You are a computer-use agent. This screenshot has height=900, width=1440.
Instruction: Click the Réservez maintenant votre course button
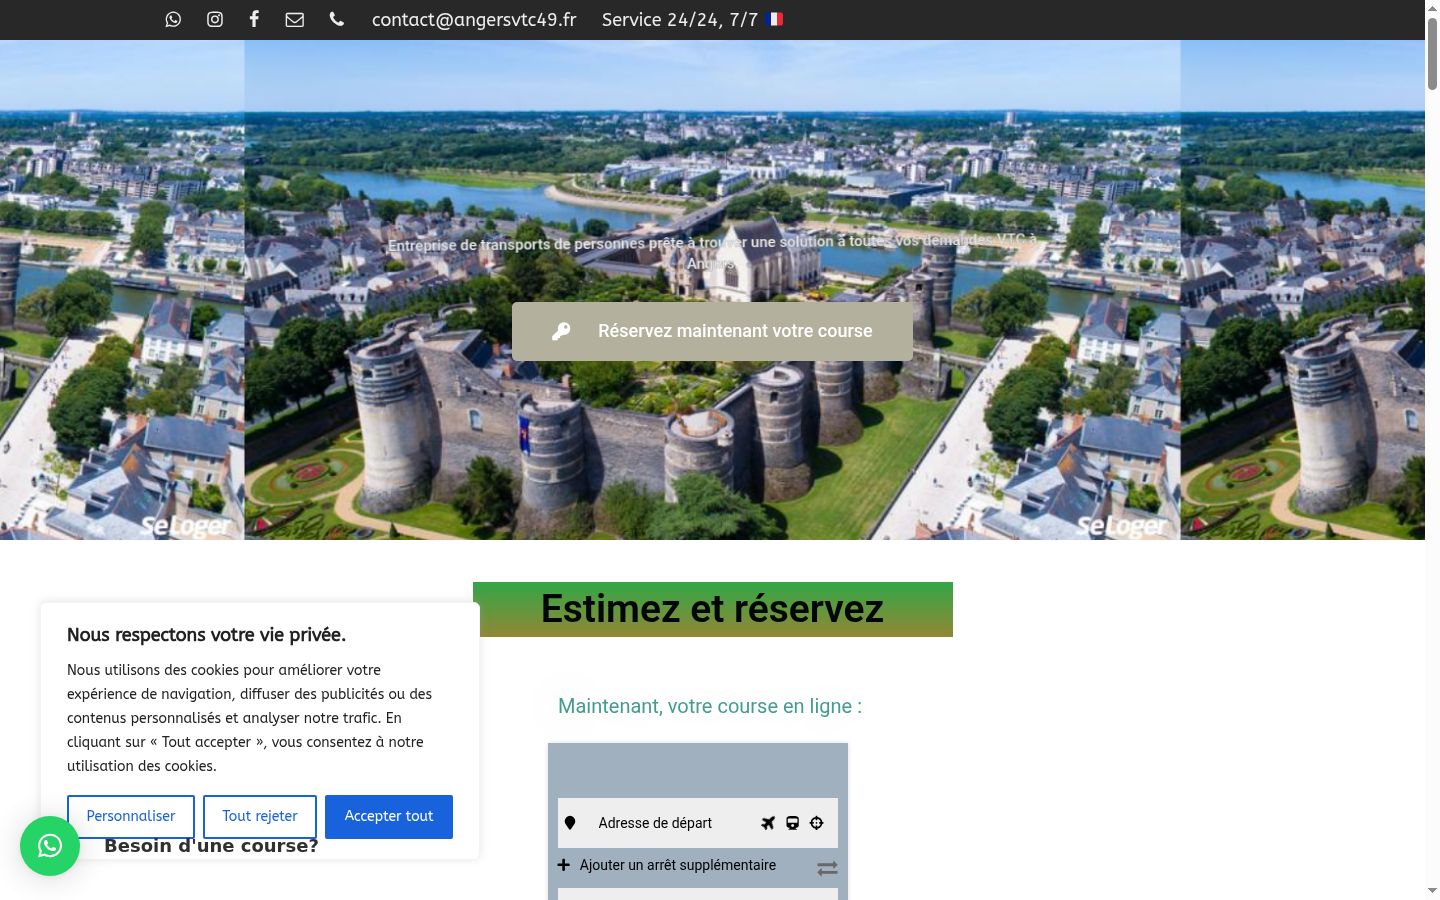(x=712, y=331)
